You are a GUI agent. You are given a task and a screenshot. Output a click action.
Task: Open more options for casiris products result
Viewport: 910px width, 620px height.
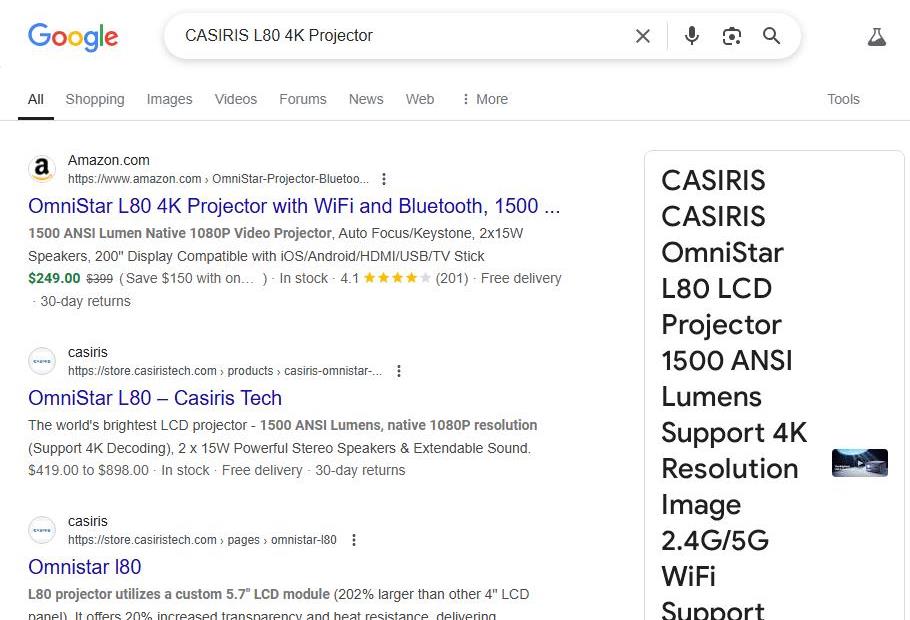point(399,371)
